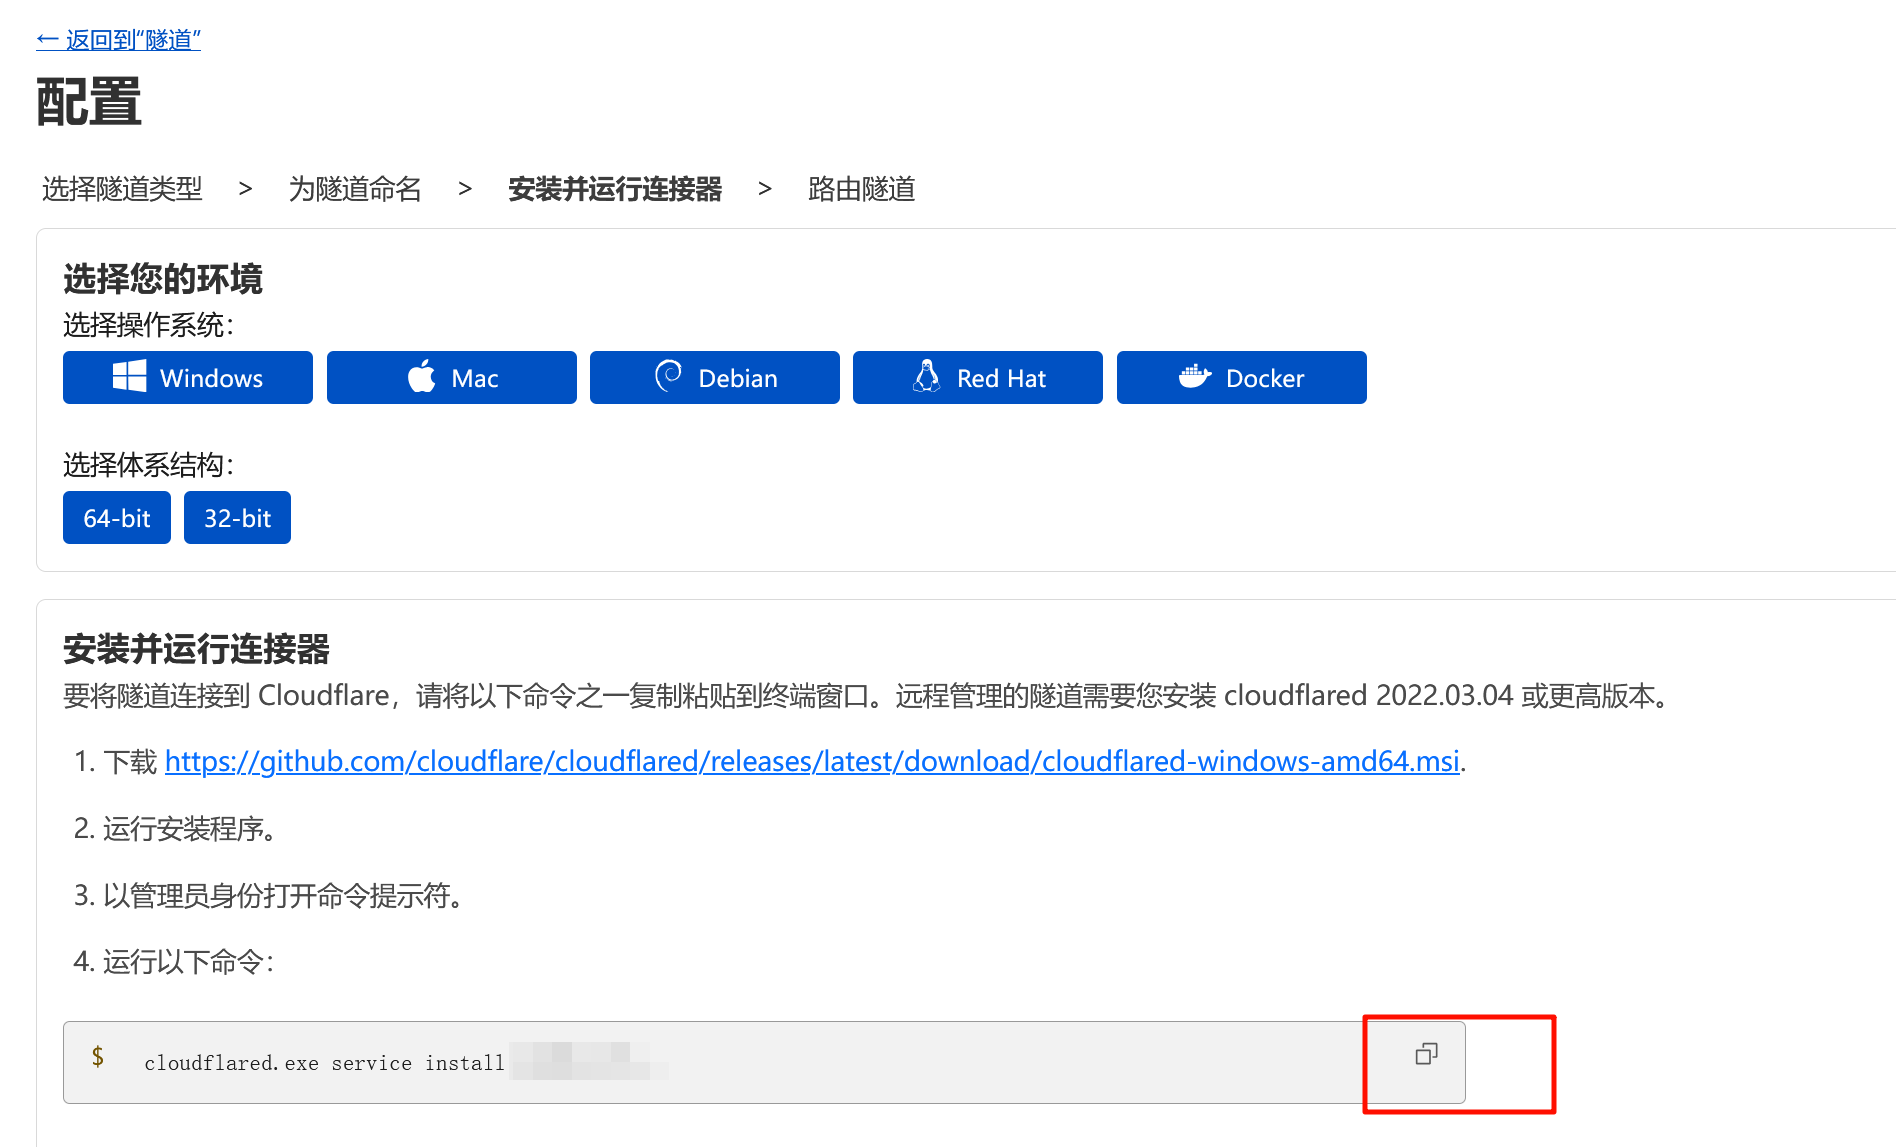This screenshot has height=1147, width=1896.
Task: Click step 4 text 运行以下命令
Action: (x=188, y=962)
